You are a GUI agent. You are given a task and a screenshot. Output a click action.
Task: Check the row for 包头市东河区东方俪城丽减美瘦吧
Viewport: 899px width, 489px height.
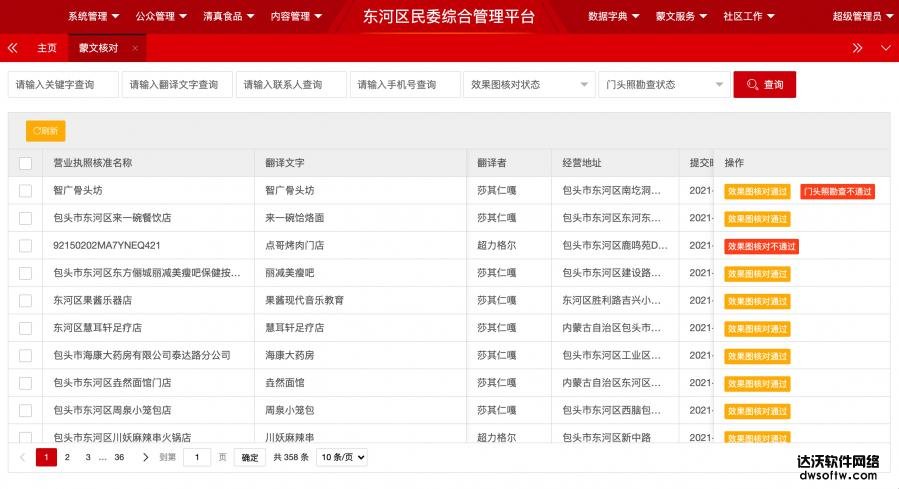[25, 273]
